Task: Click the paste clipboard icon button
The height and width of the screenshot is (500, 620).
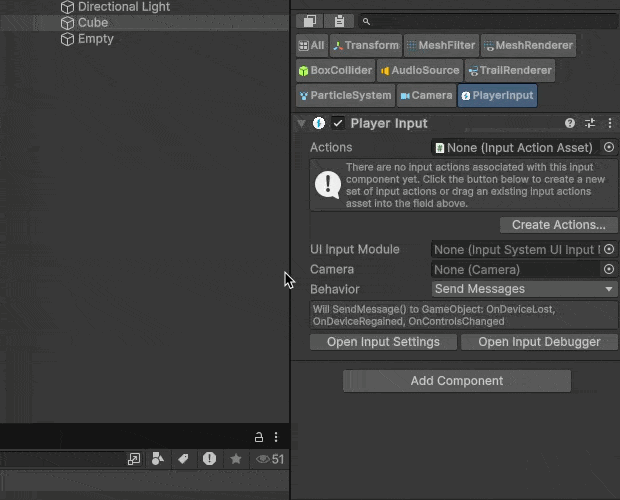Action: [x=340, y=21]
